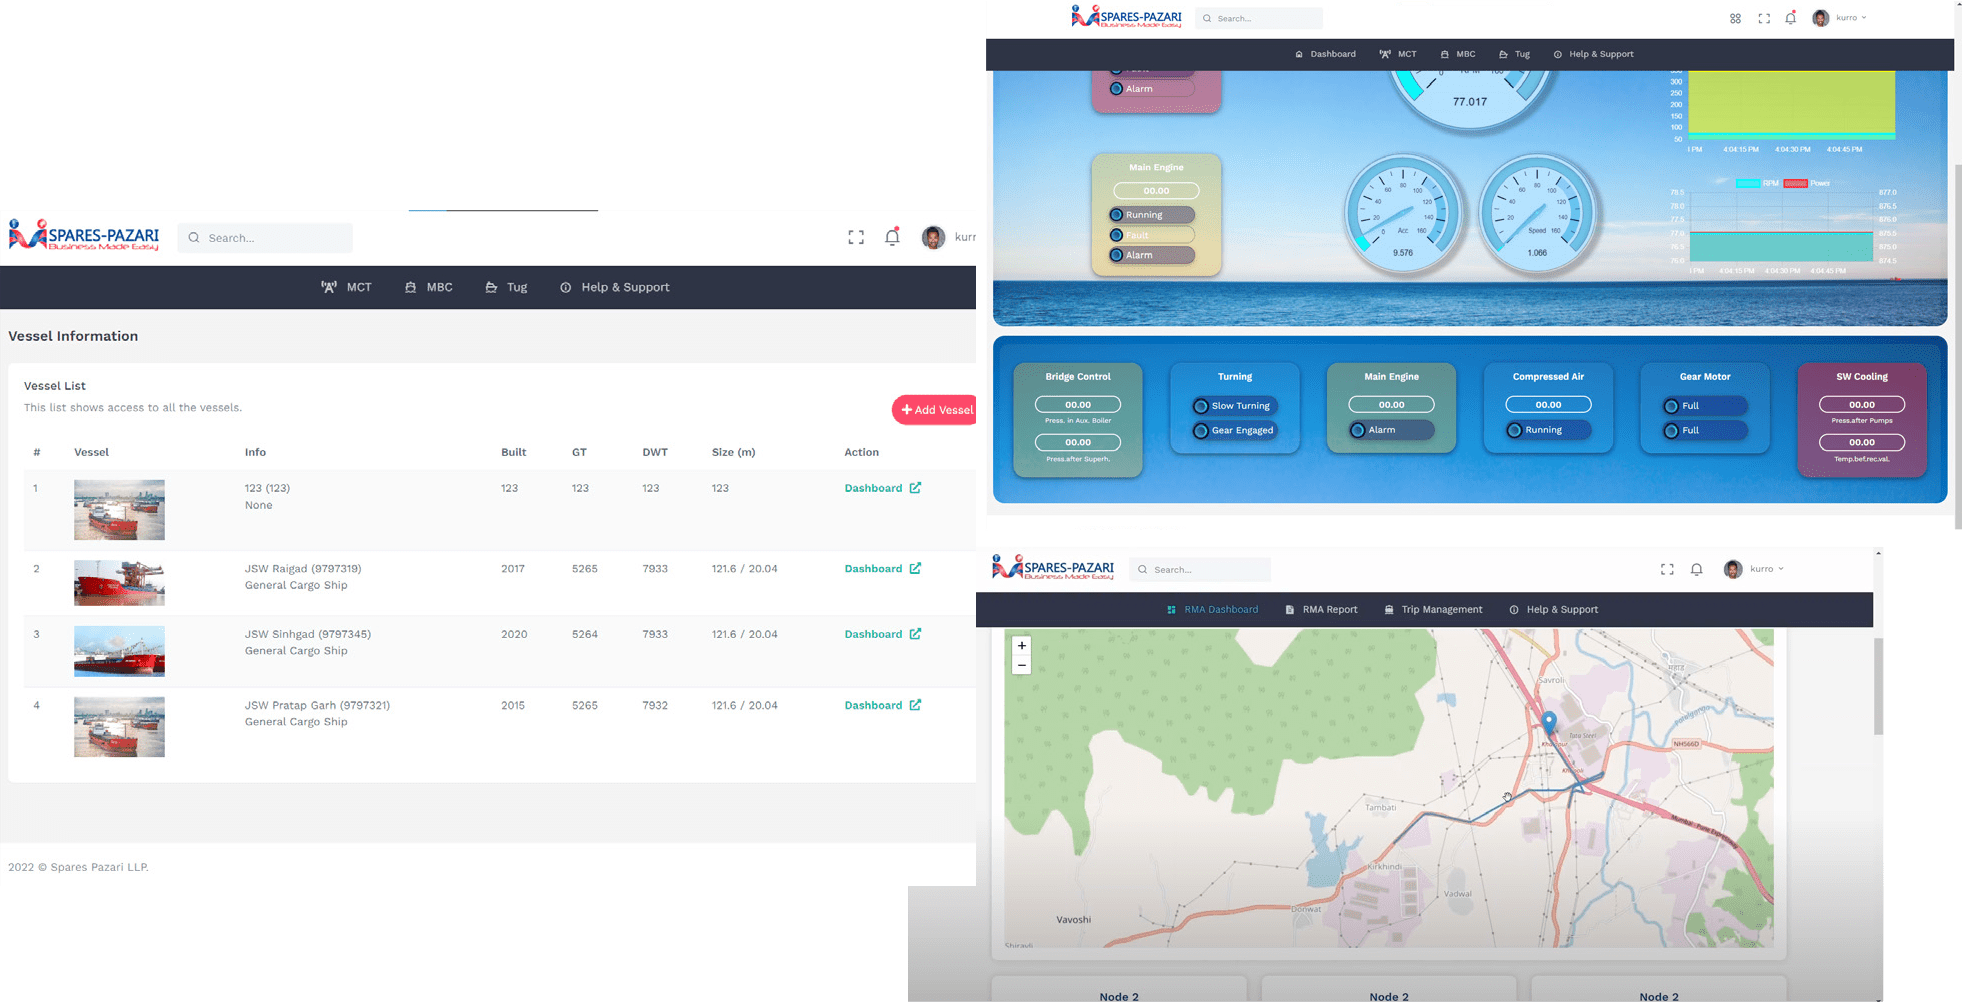
Task: Click JSW Sinhgad vessel thumbnail
Action: (x=119, y=651)
